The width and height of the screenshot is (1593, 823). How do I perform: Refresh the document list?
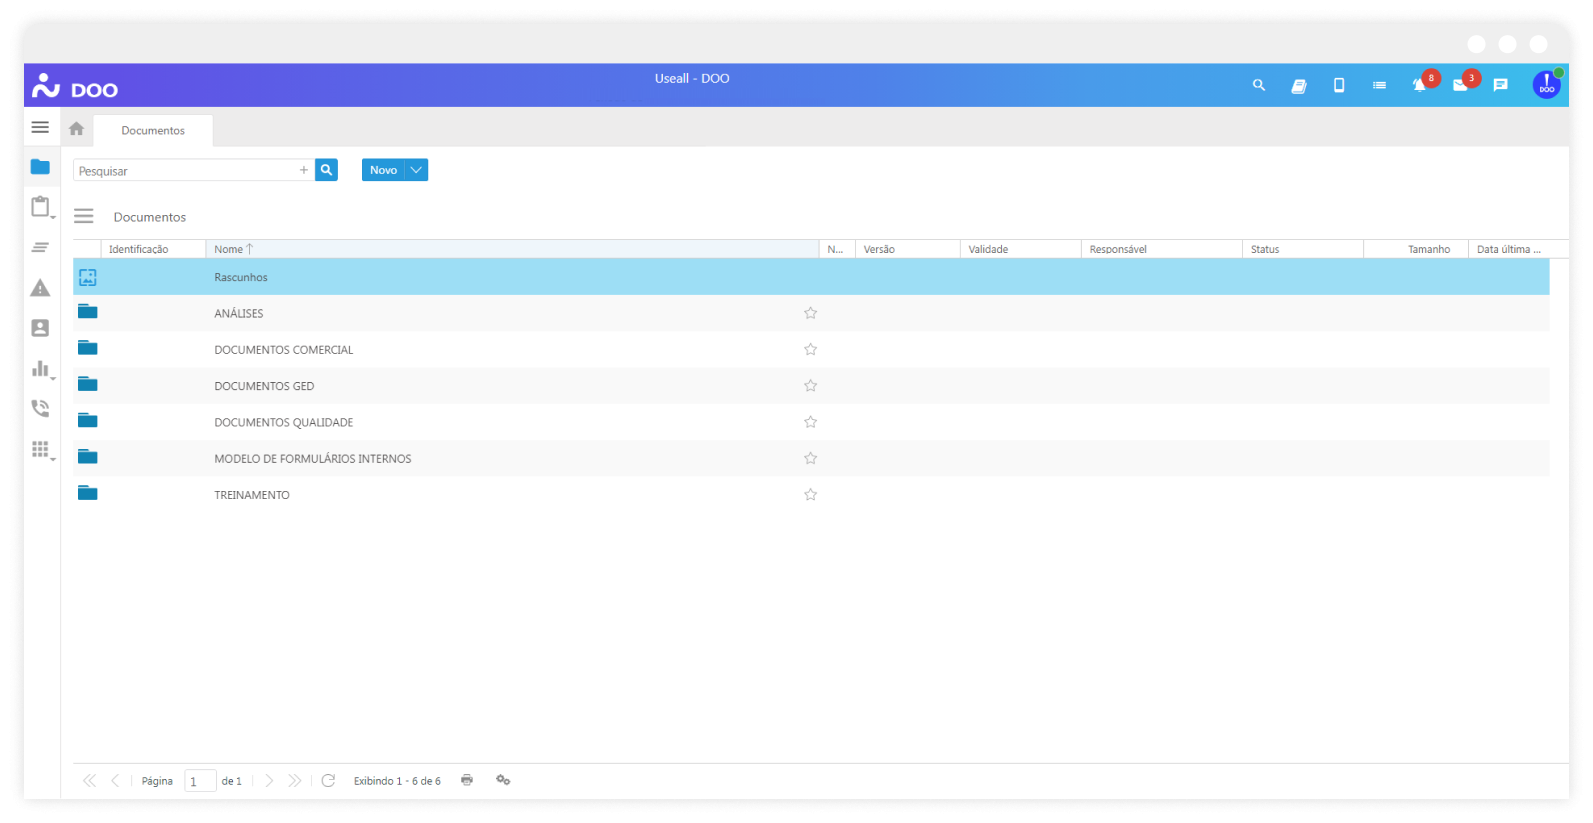(x=328, y=780)
